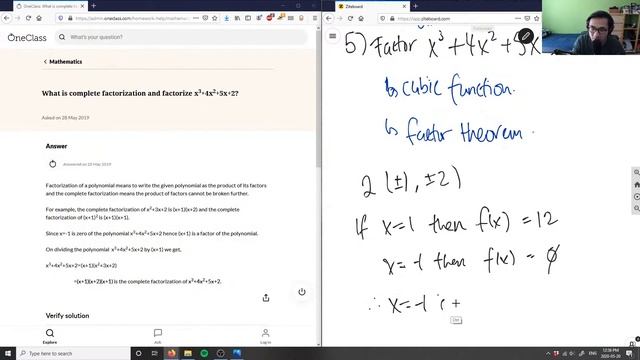Screen dimensions: 640x360
Task: Open downloads in the OneClass browser toolbar
Action: pyautogui.click(x=227, y=18)
